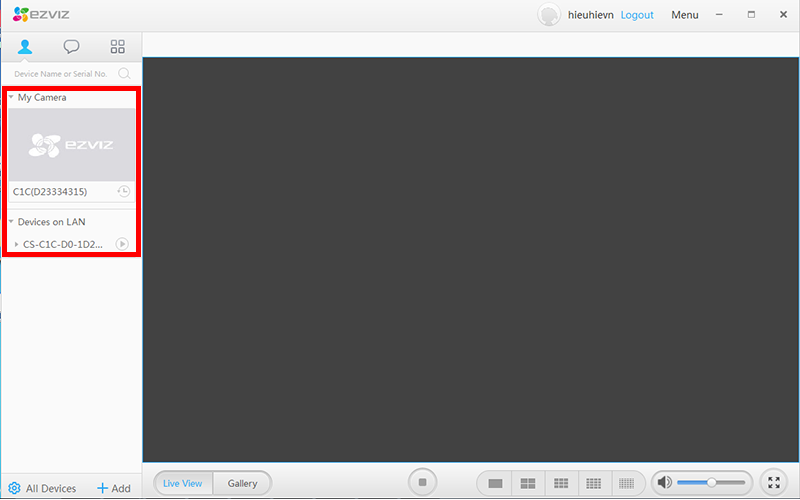The width and height of the screenshot is (800, 500).
Task: Select the nine-window grid layout
Action: pos(560,484)
